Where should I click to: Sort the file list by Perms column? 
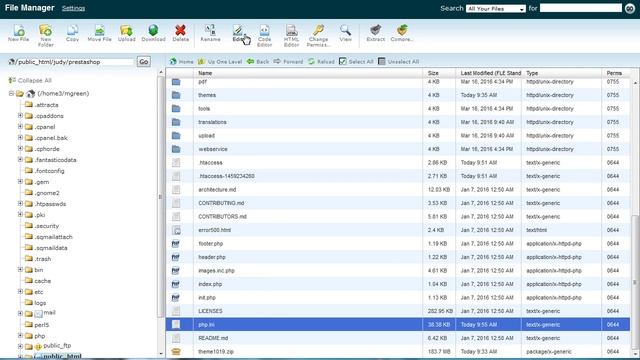tap(614, 73)
